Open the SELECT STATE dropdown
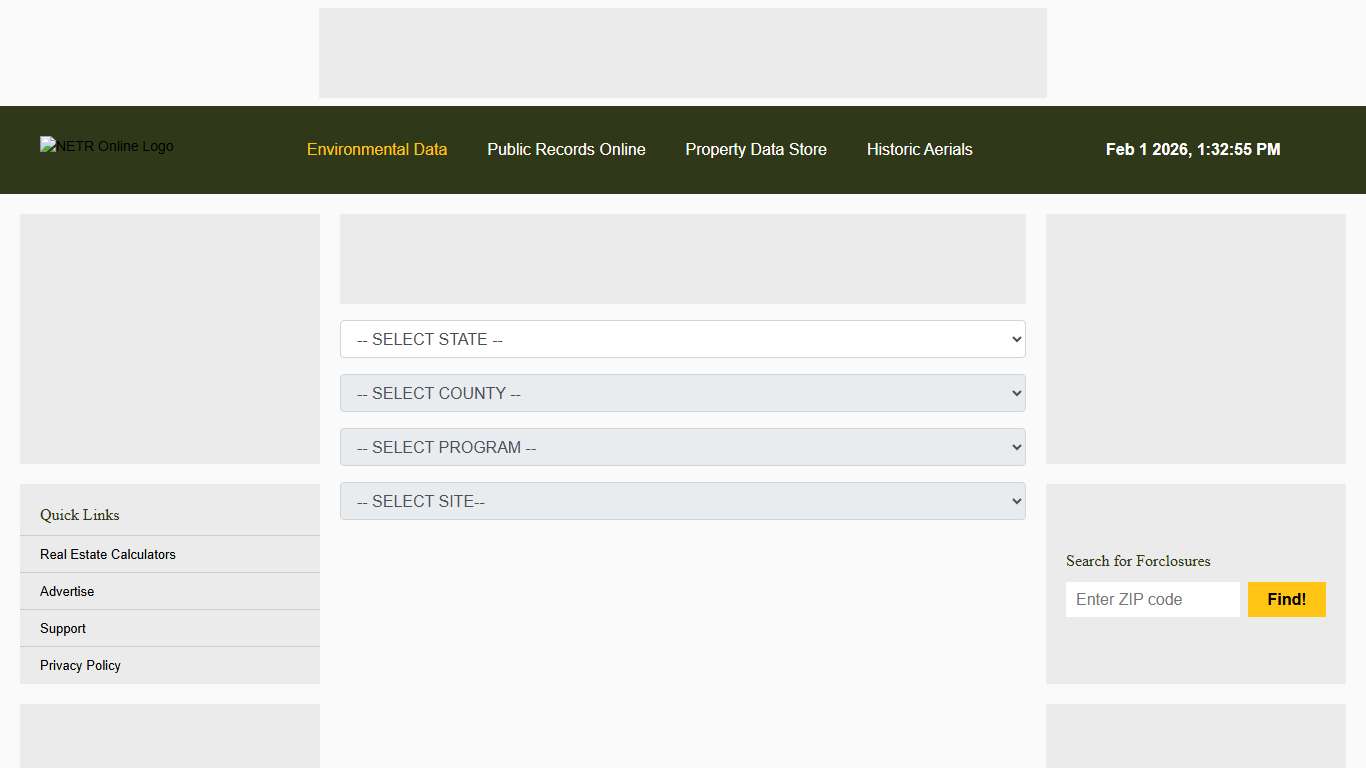The image size is (1366, 768). tap(683, 339)
